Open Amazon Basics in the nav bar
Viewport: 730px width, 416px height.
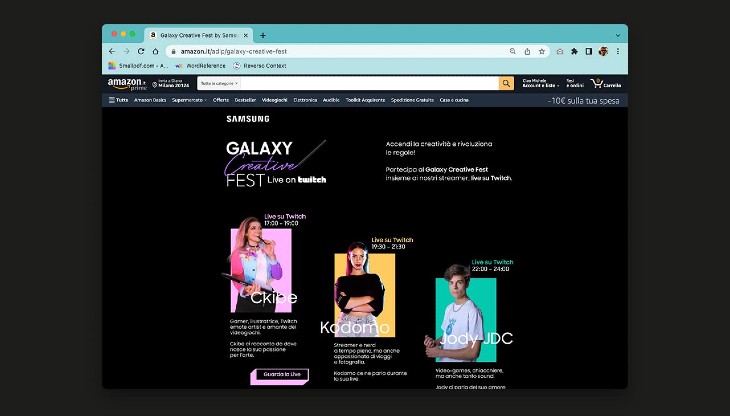point(150,100)
